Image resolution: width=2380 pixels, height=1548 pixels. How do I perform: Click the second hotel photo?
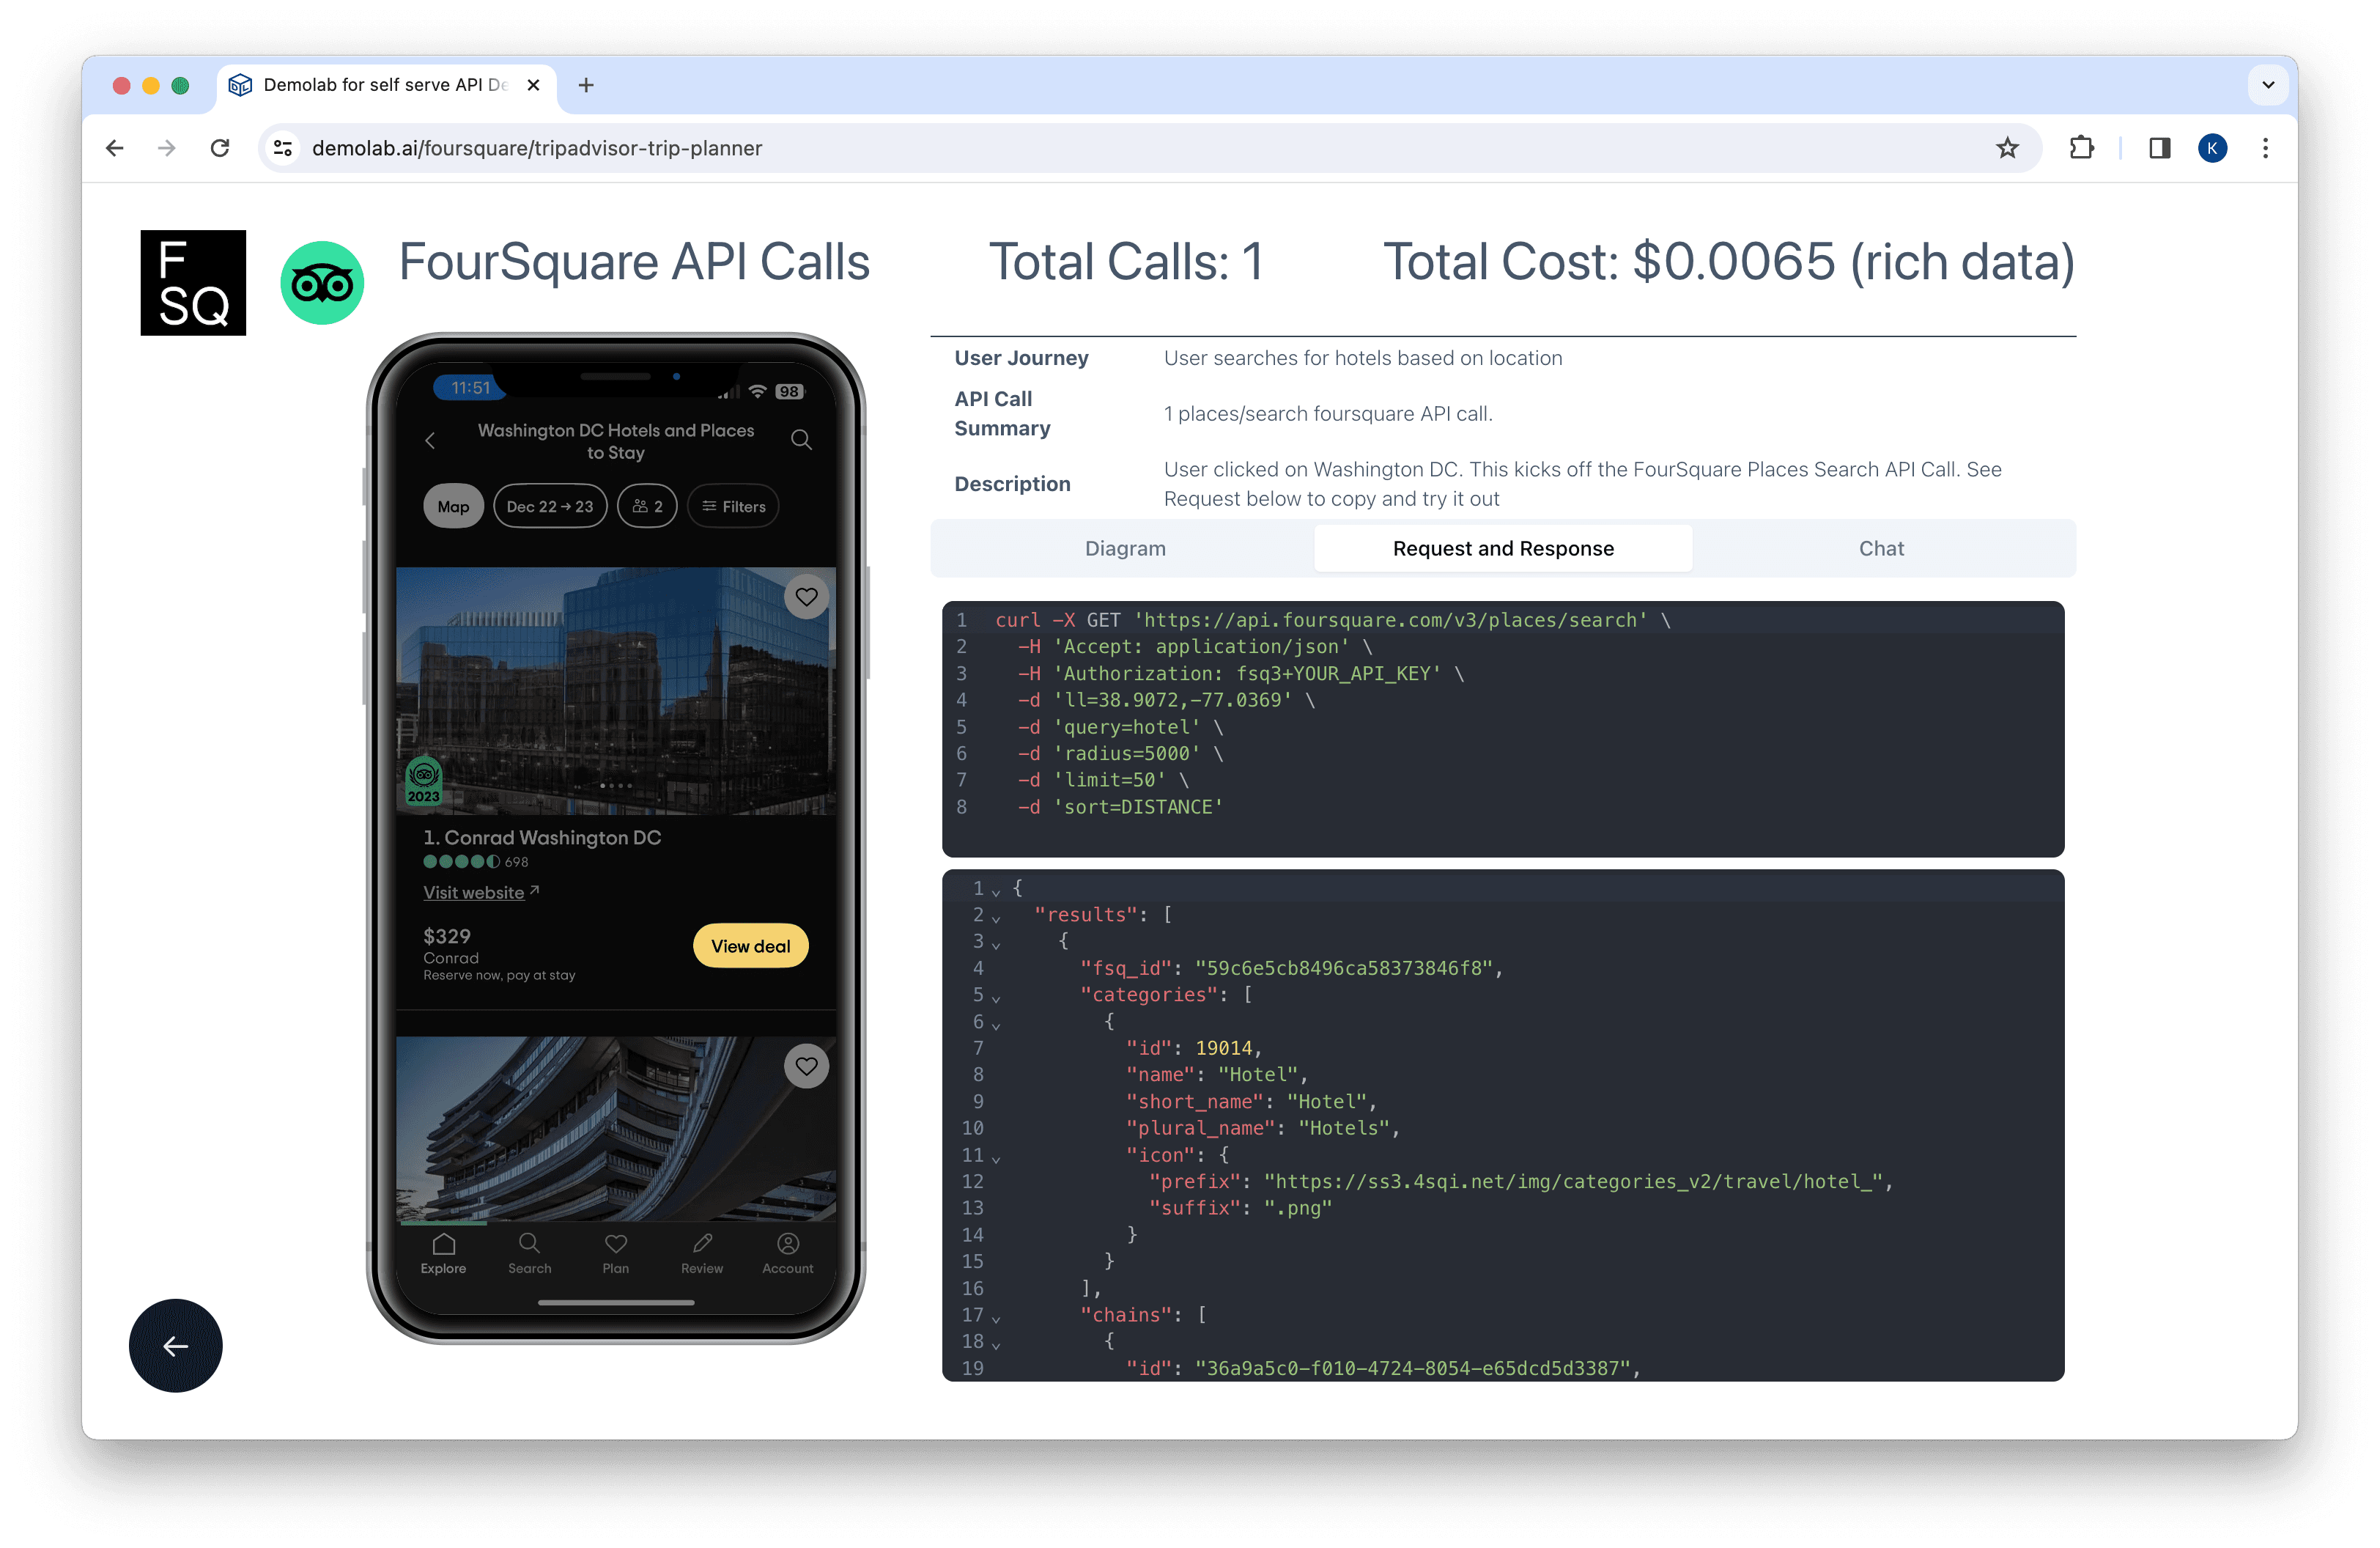point(616,1129)
